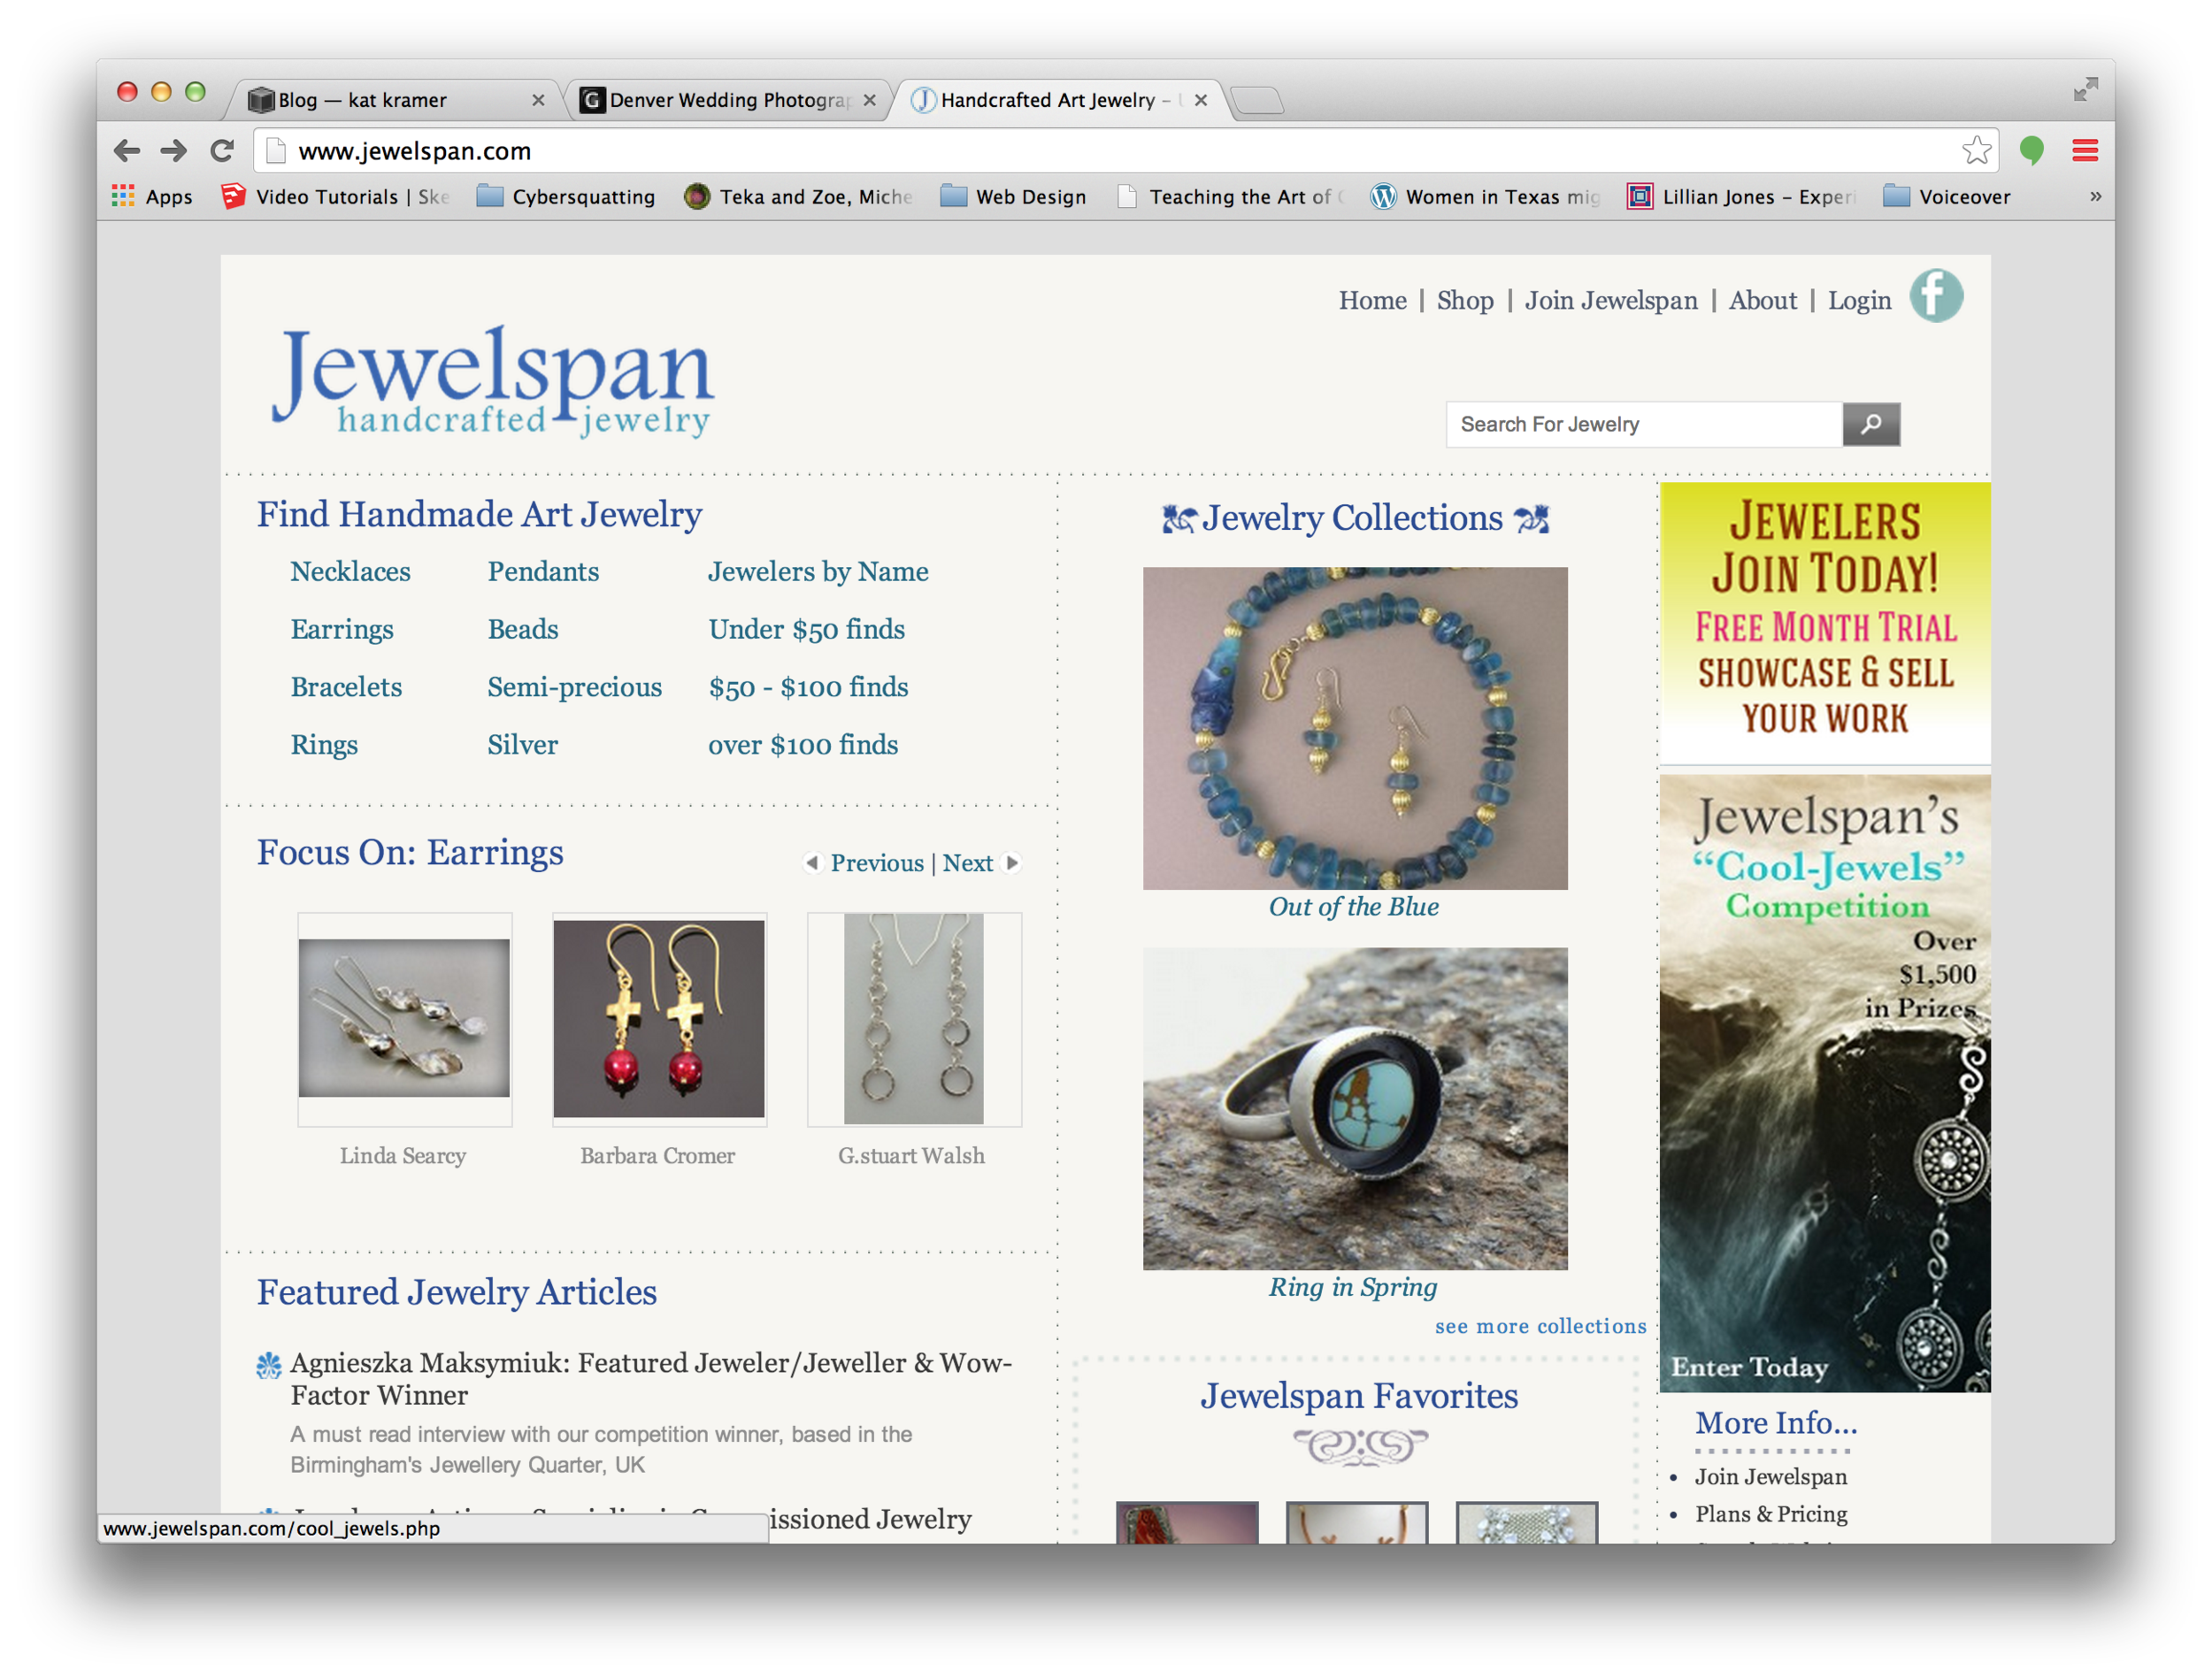The width and height of the screenshot is (2212, 1678).
Task: Browse the Bracelets category
Action: (346, 687)
